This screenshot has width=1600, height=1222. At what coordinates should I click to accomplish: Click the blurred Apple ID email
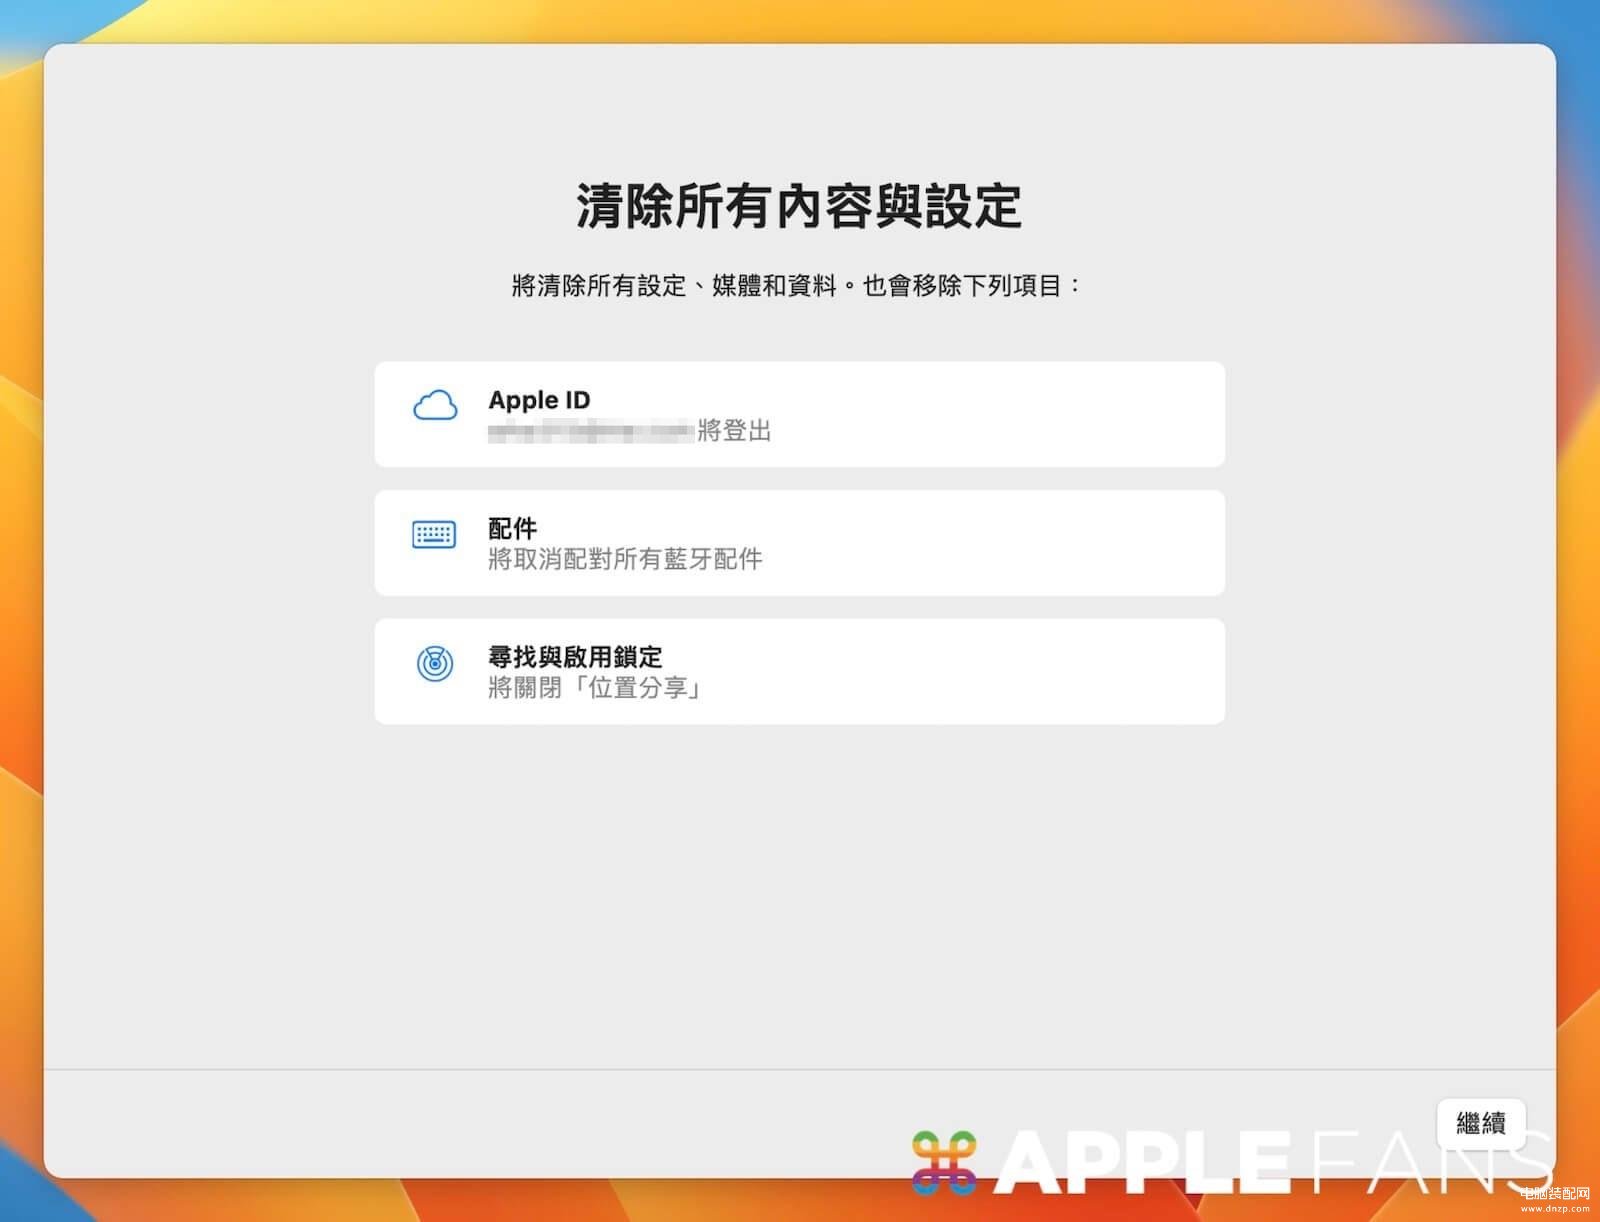[591, 431]
